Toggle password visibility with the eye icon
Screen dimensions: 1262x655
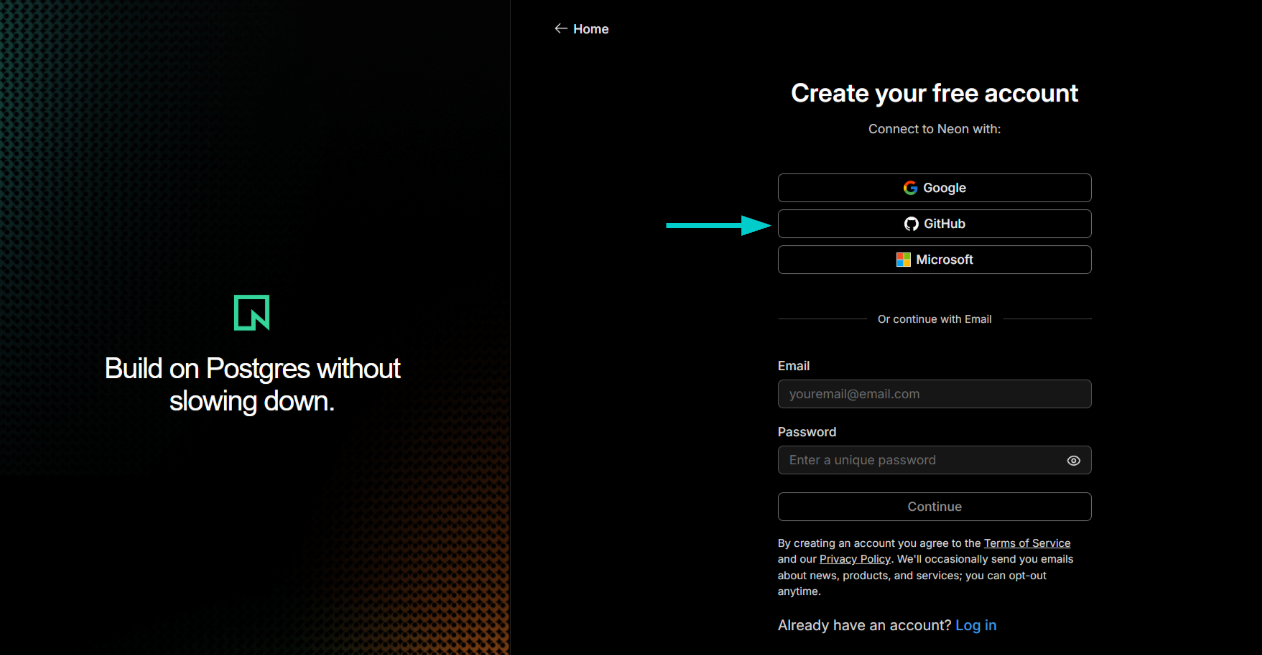click(x=1073, y=460)
